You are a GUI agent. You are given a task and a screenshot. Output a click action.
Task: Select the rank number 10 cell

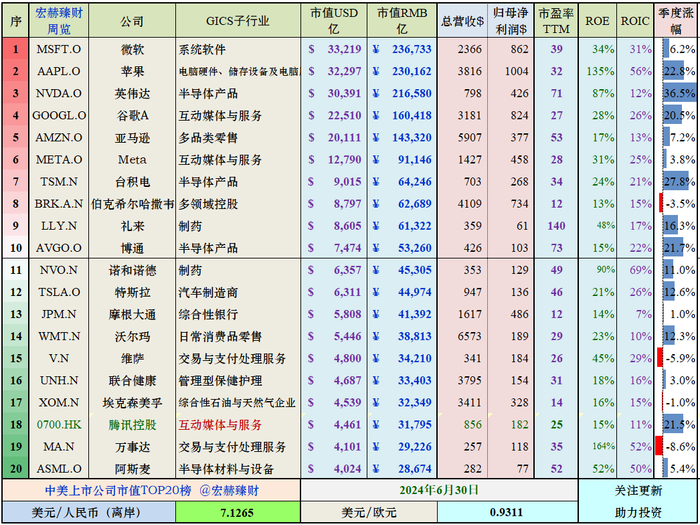click(16, 248)
